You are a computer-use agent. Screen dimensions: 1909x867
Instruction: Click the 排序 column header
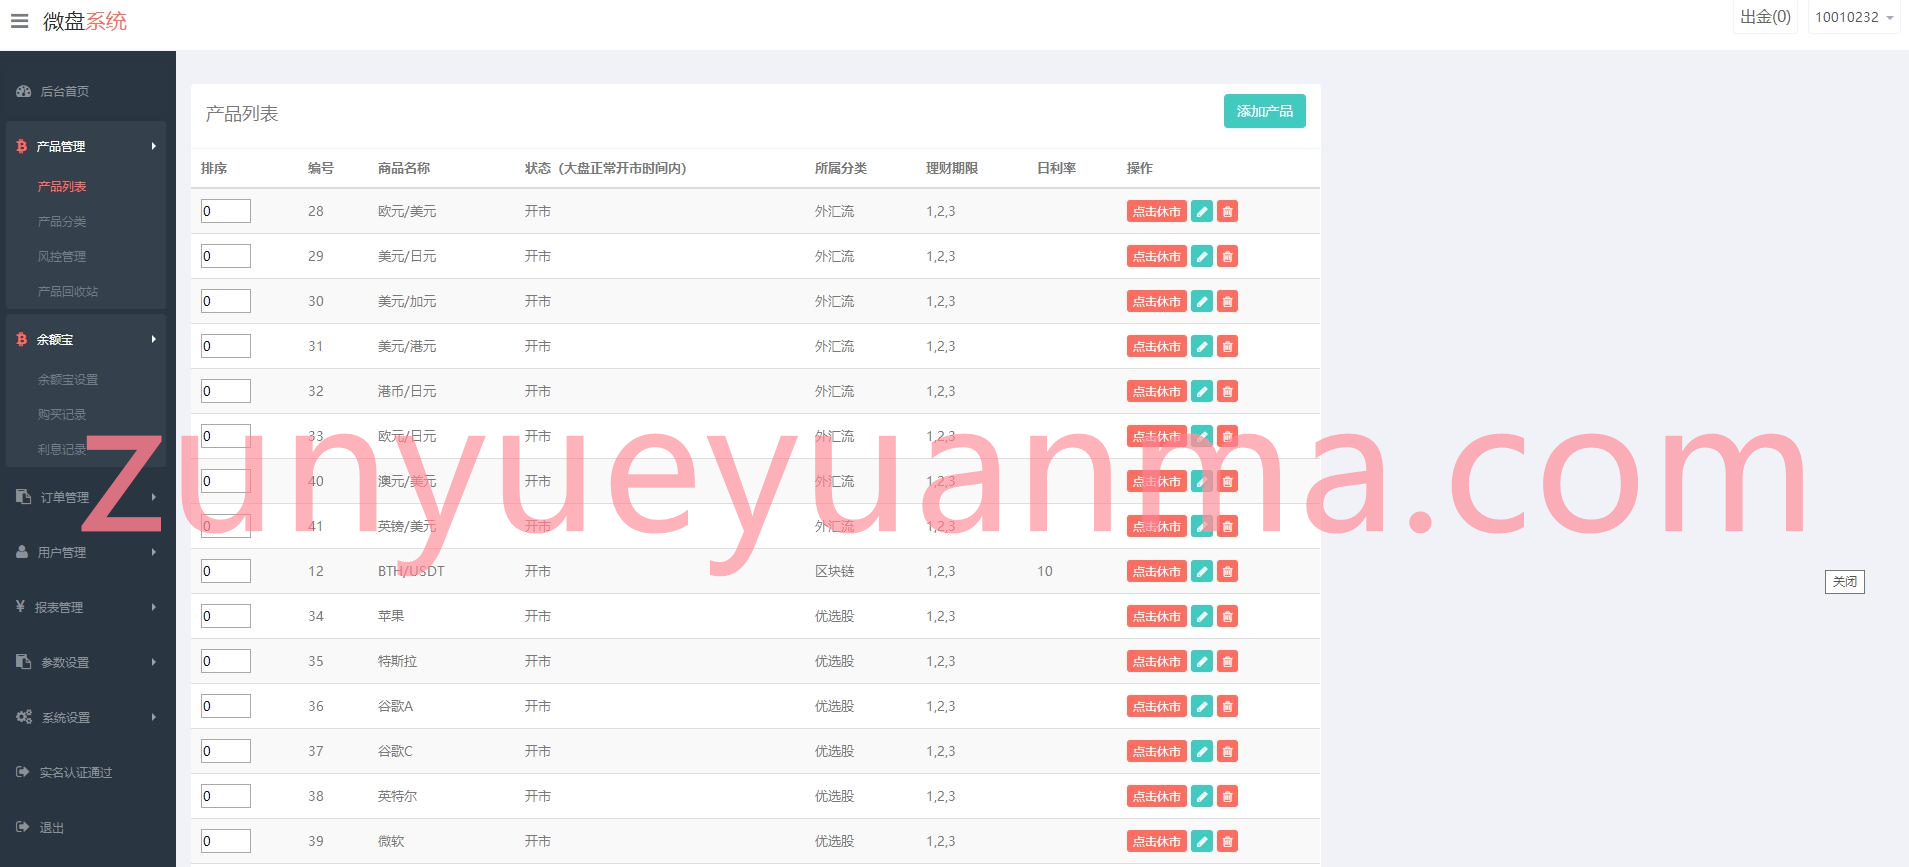coord(214,168)
